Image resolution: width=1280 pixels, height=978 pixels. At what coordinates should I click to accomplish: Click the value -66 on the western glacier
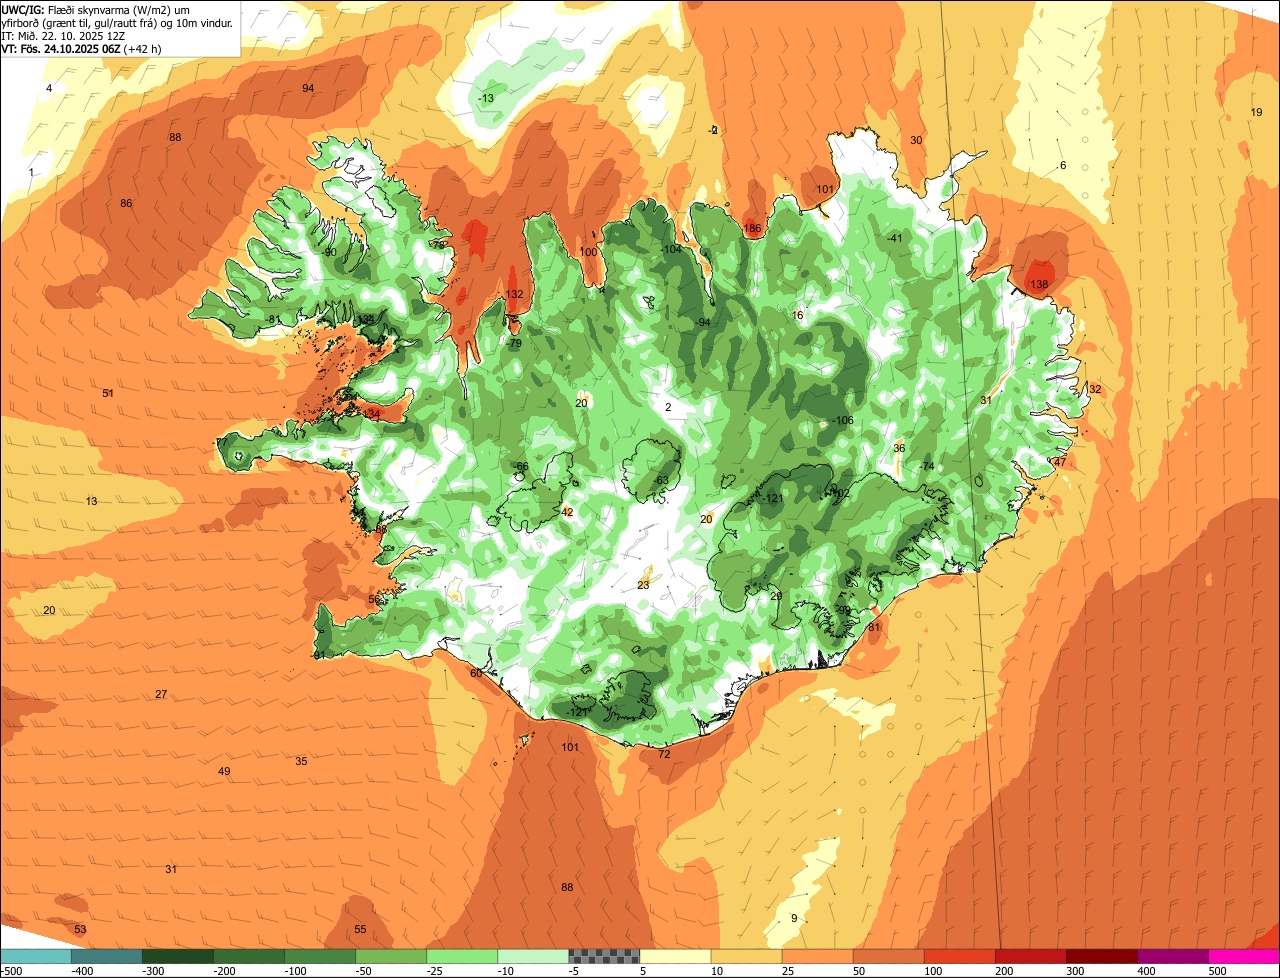point(520,467)
